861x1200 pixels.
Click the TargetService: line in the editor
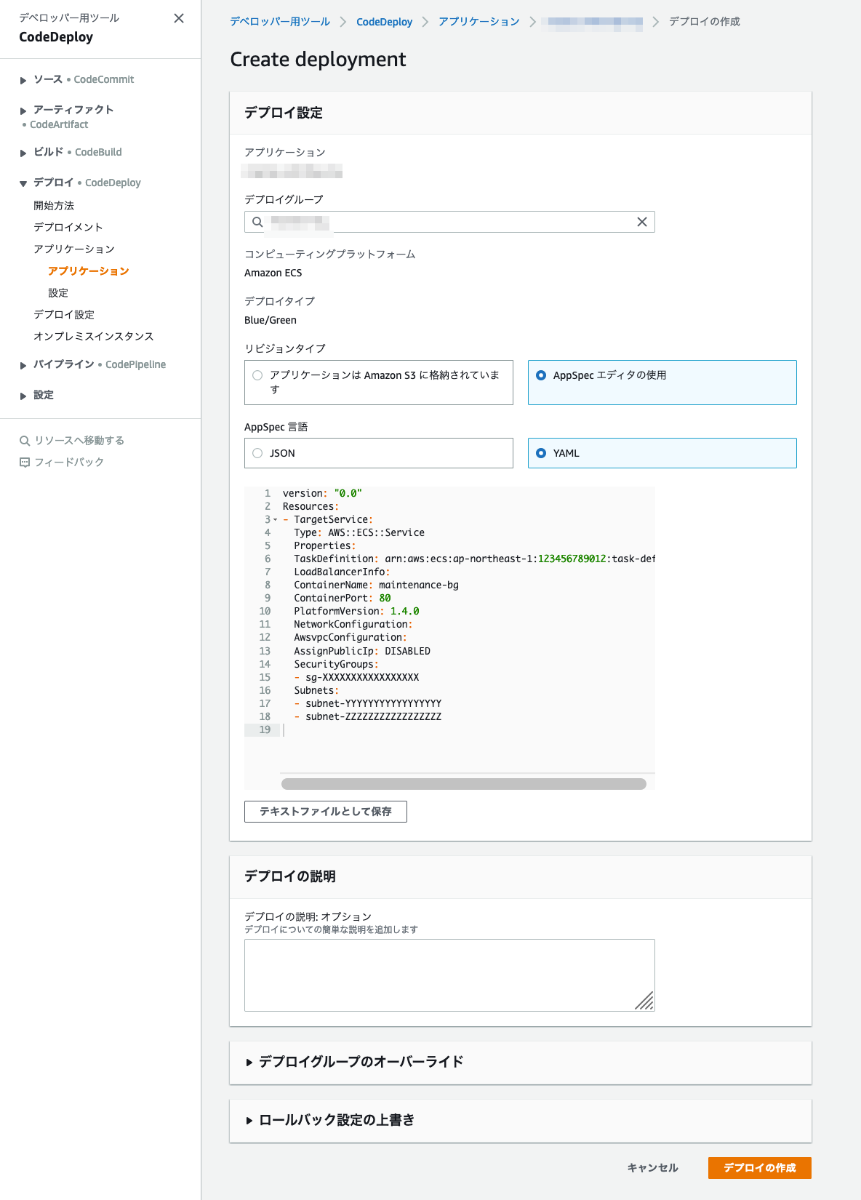[x=328, y=520]
